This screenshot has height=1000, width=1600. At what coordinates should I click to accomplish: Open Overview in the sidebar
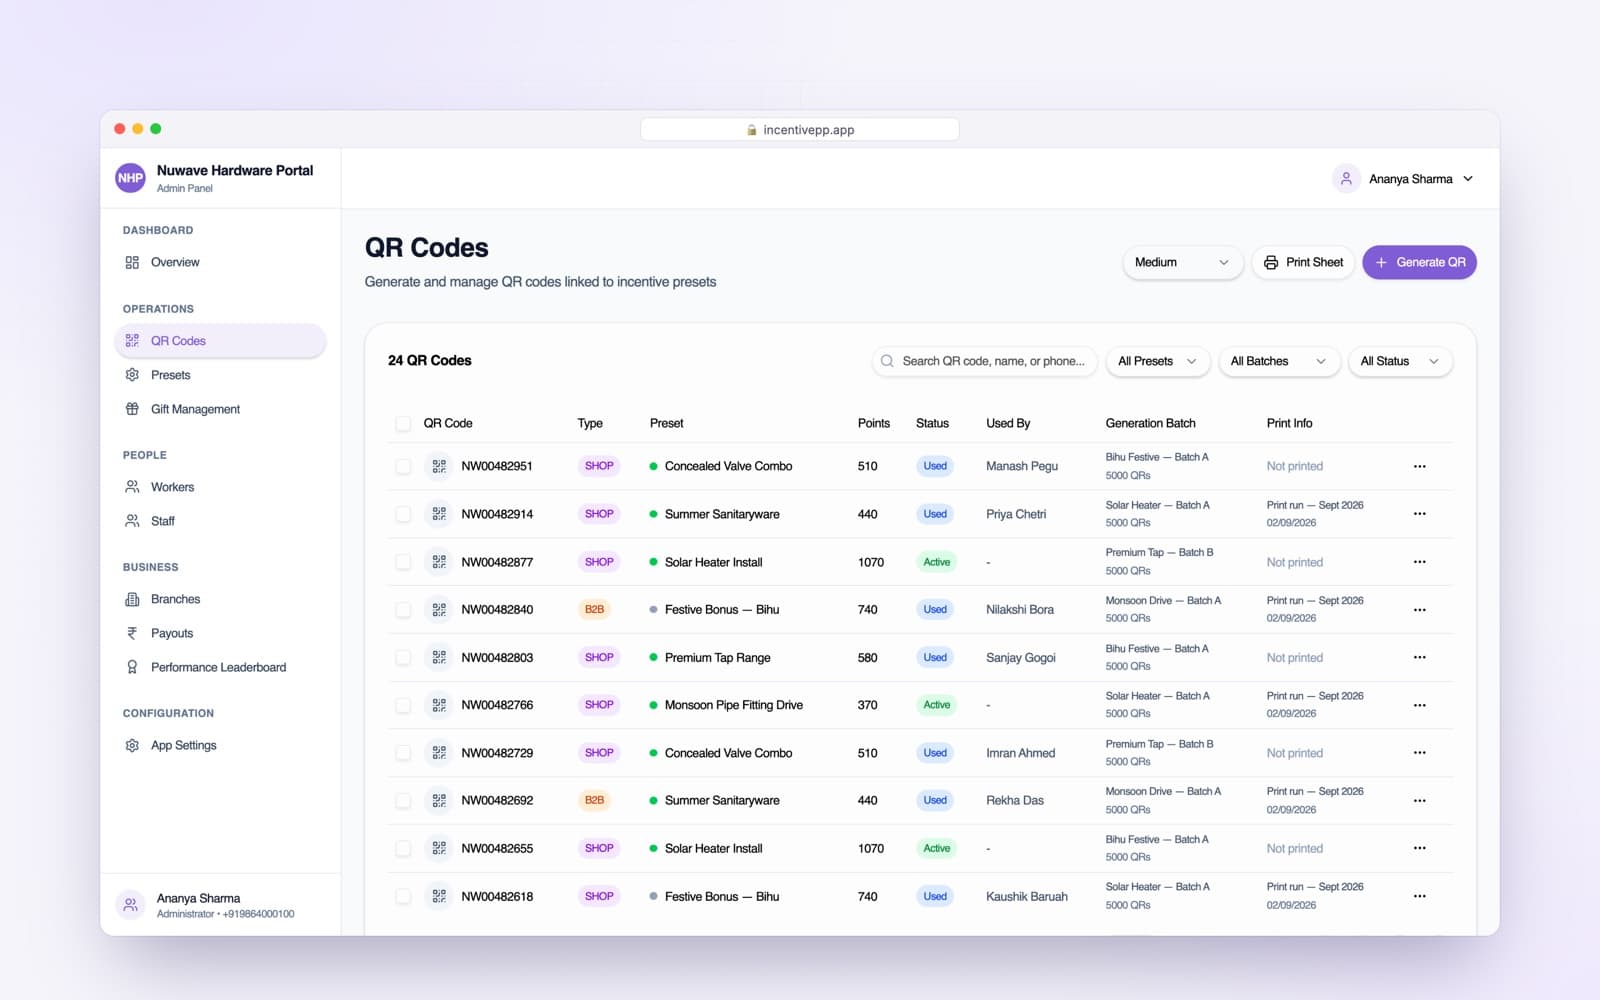pyautogui.click(x=220, y=262)
